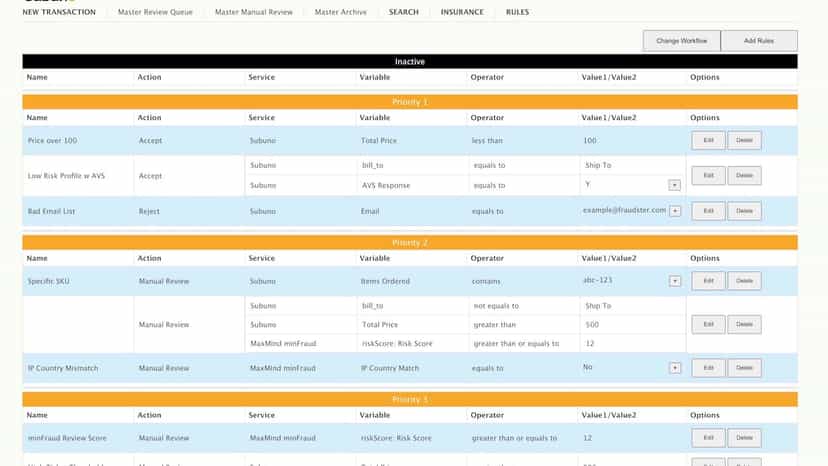Click the 'not equals to' operator cell
This screenshot has height=466, width=828.
[496, 306]
